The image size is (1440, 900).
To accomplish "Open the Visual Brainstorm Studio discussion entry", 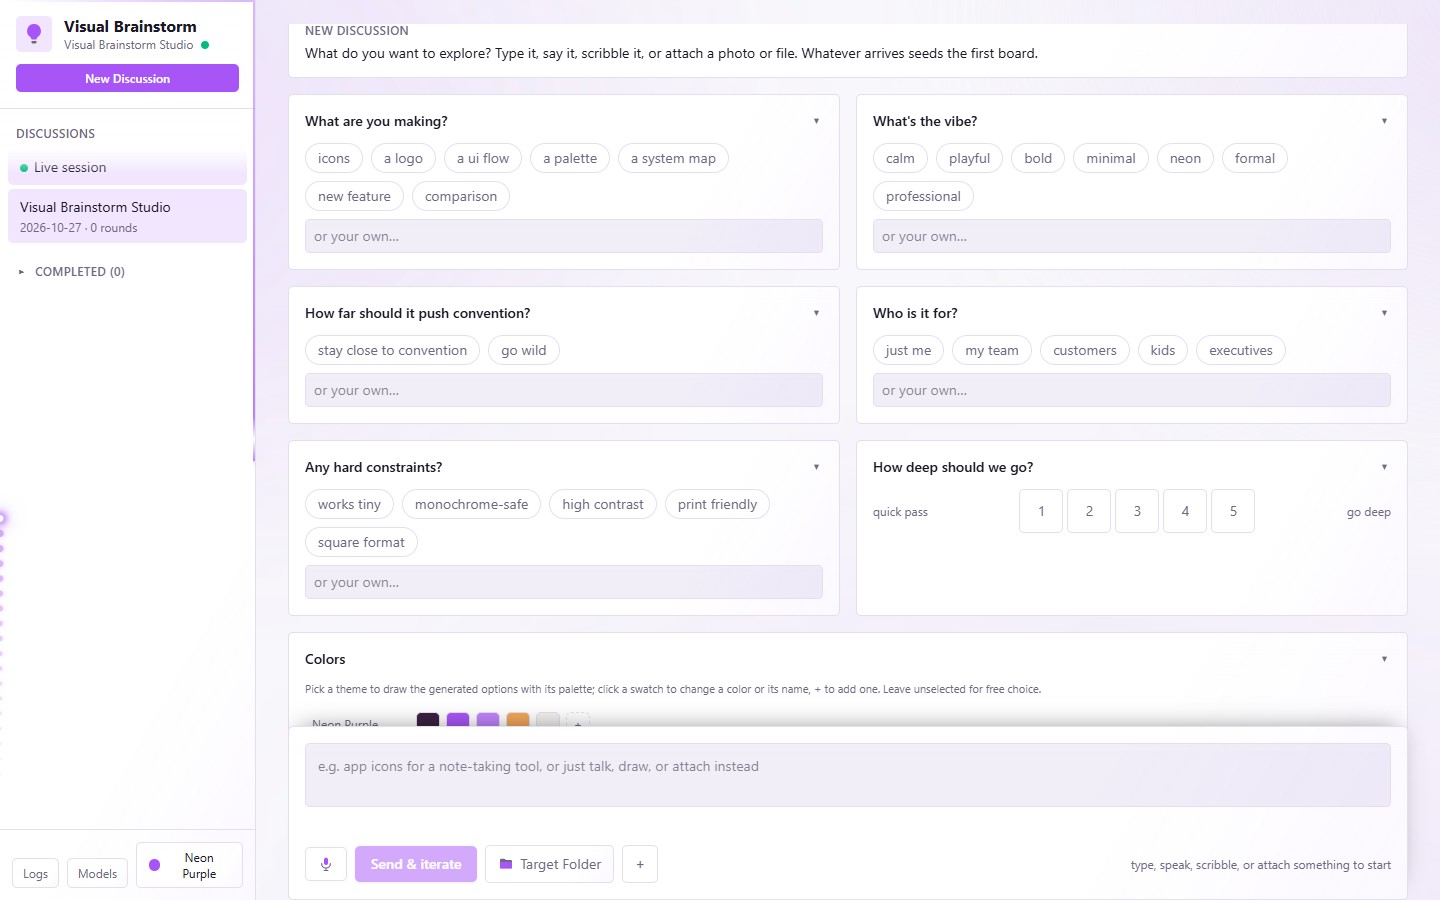I will (127, 216).
